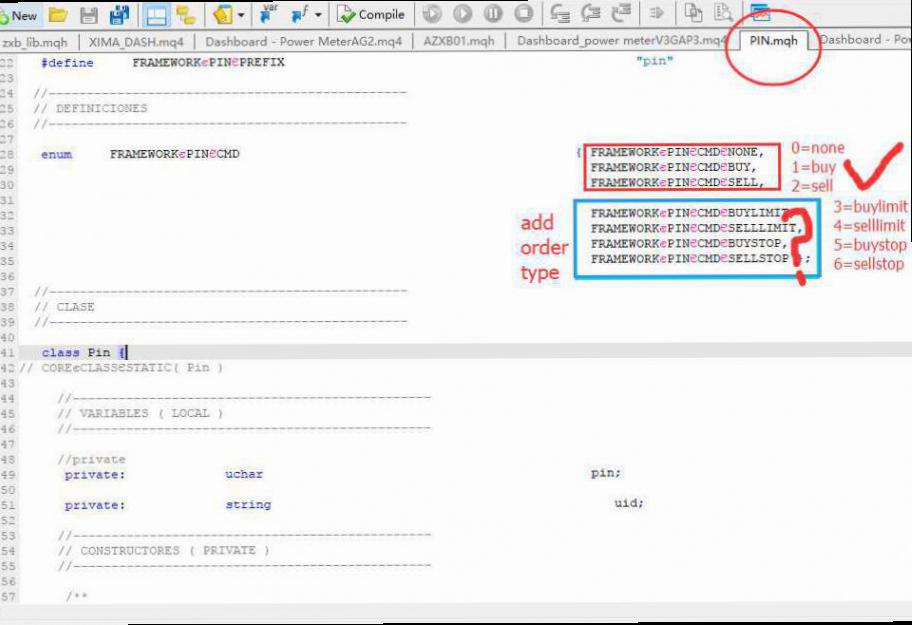
Task: Open a file with the folder icon
Action: click(x=58, y=15)
